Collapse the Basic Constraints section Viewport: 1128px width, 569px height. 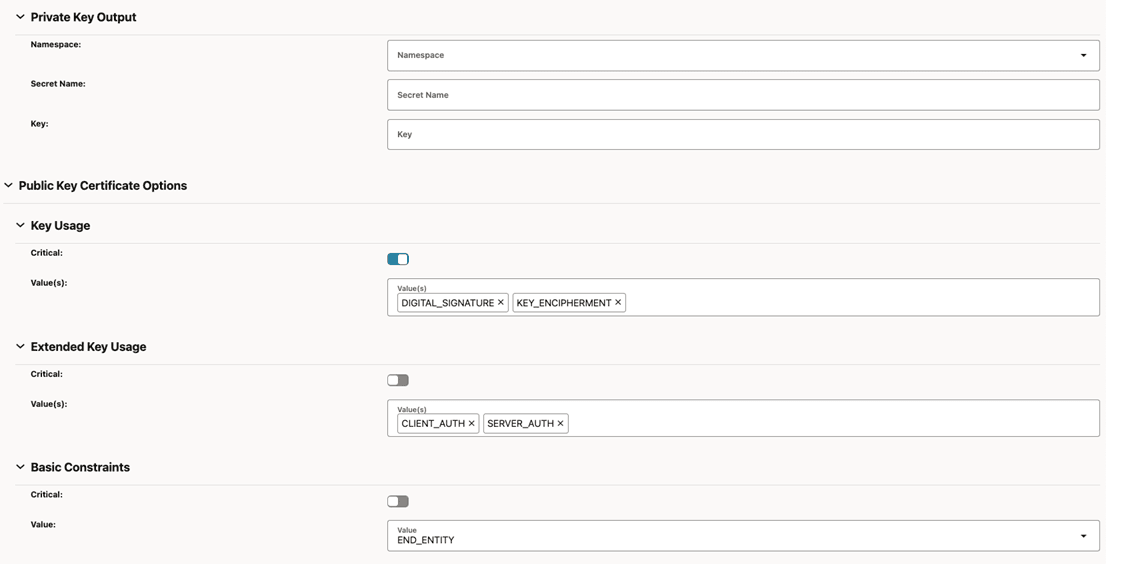click(x=20, y=467)
